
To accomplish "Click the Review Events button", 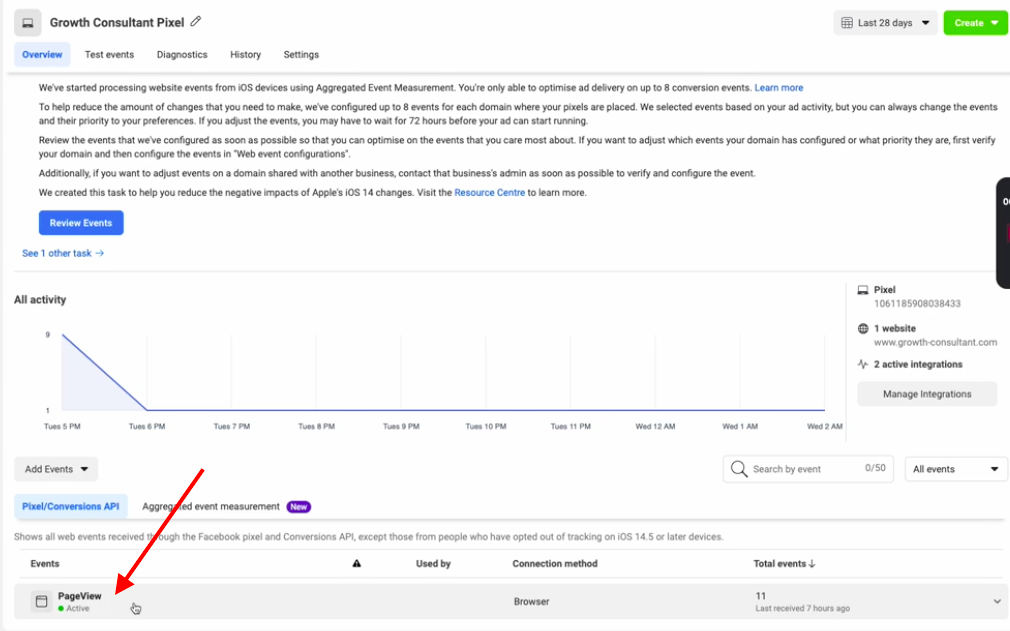I will (81, 223).
